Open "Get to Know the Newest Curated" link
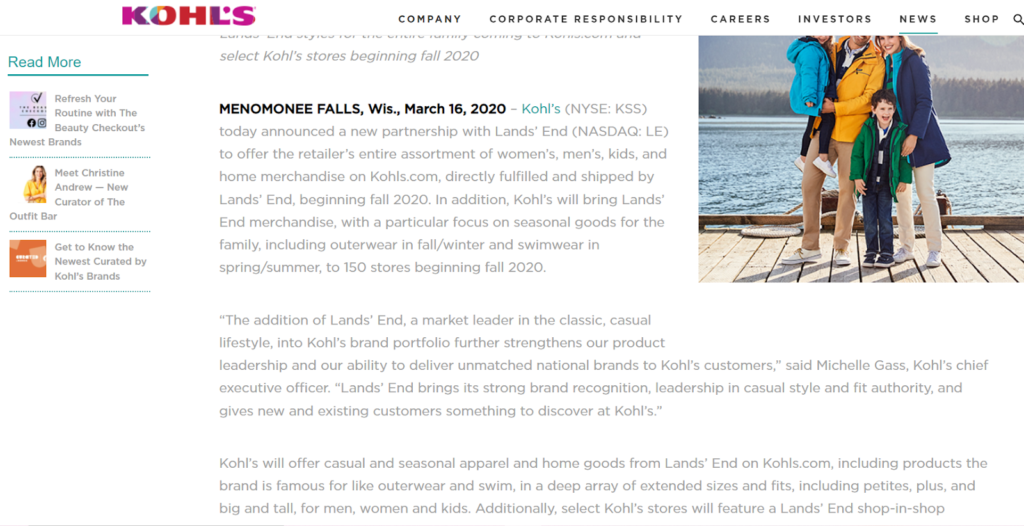The image size is (1024, 526). point(100,254)
